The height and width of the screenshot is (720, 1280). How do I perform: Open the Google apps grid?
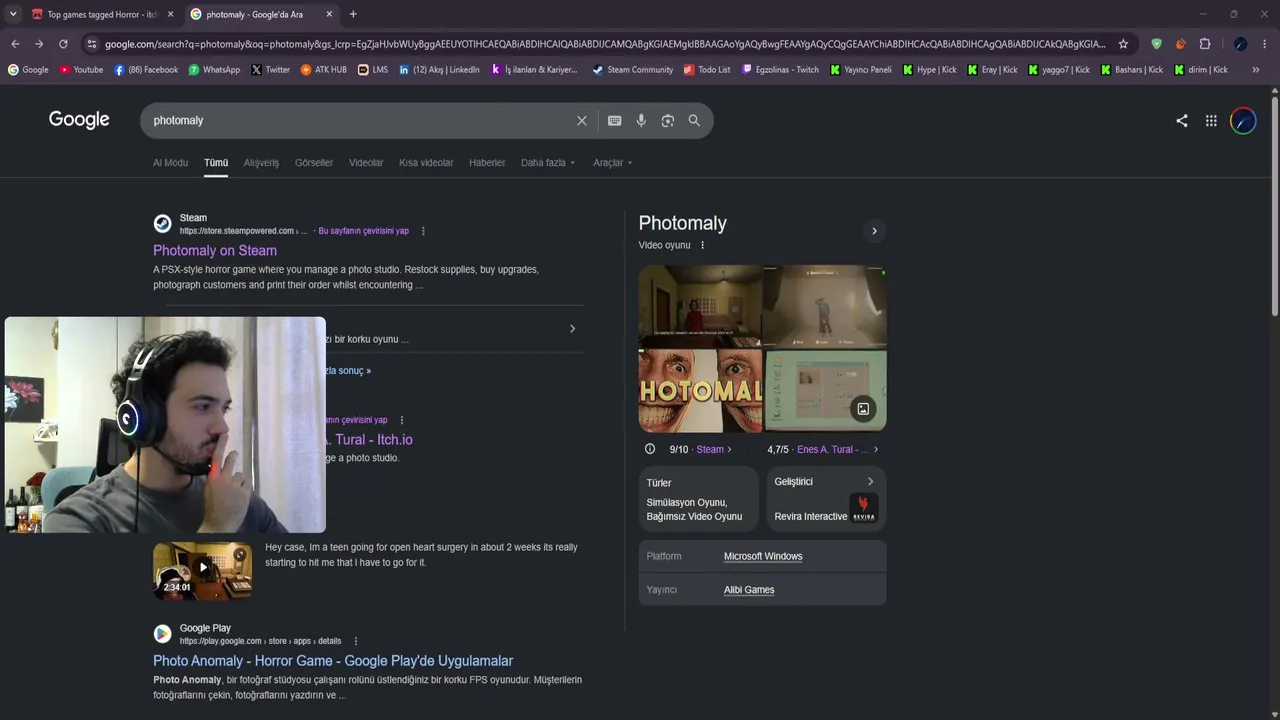point(1211,121)
